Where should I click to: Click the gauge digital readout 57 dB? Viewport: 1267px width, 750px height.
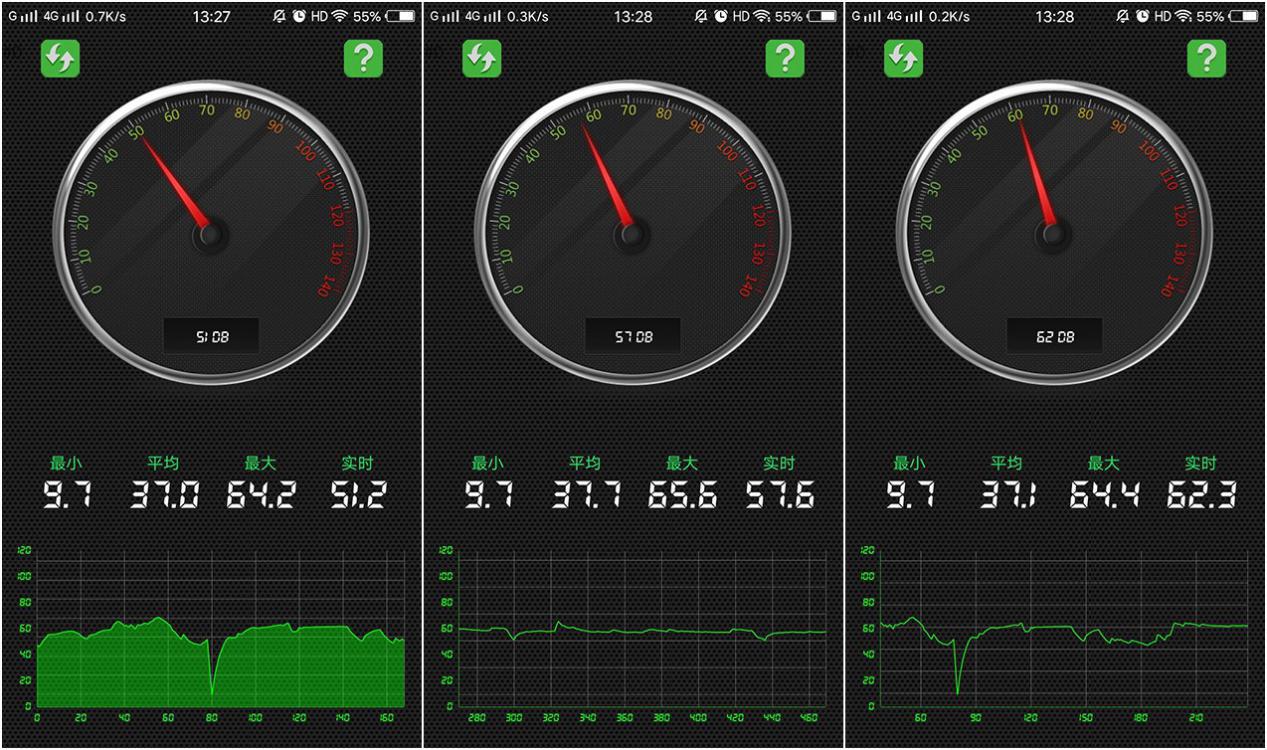(x=633, y=337)
